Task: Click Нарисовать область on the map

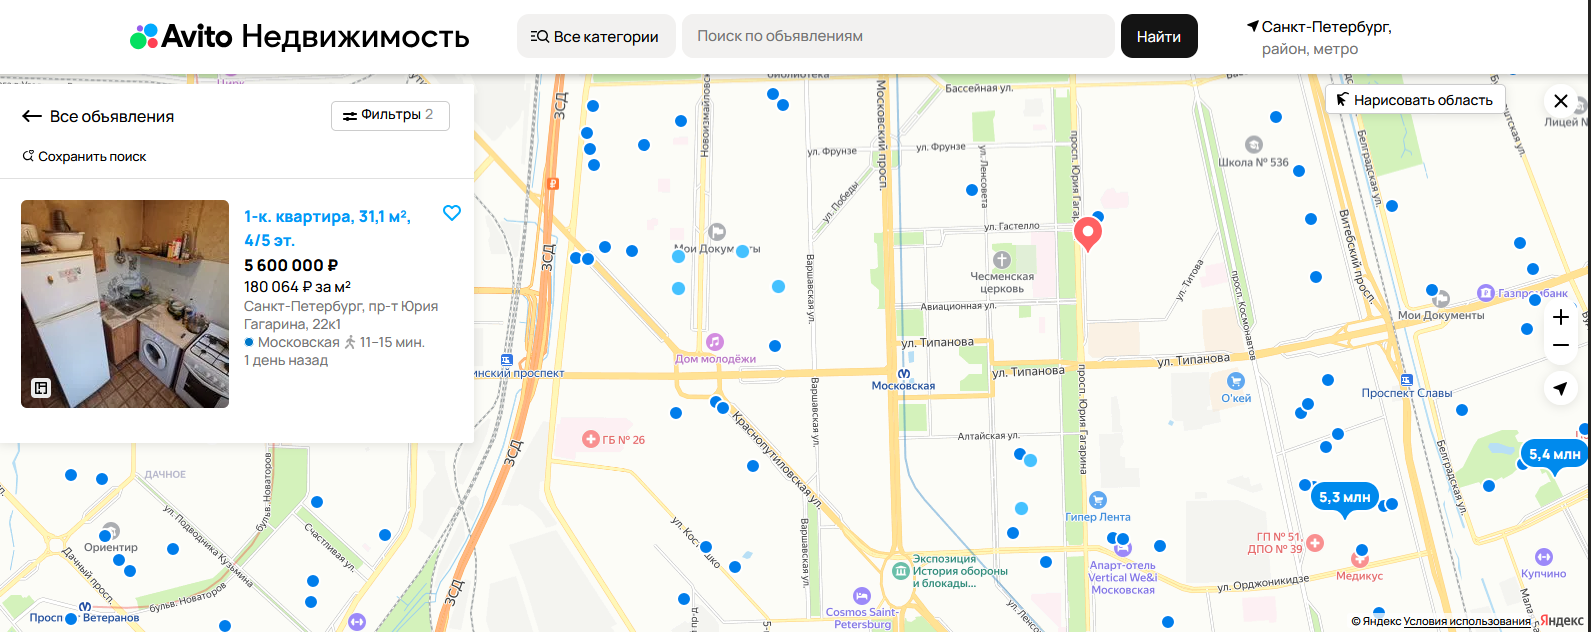Action: click(1415, 100)
